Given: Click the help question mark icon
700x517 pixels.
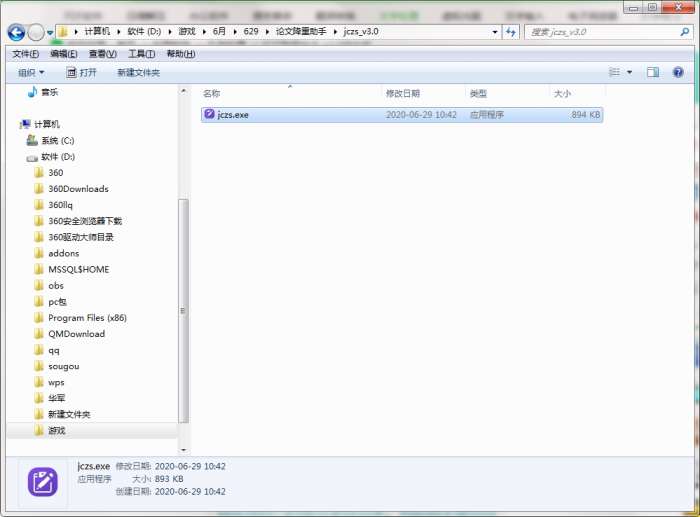Looking at the screenshot, I should (678, 72).
